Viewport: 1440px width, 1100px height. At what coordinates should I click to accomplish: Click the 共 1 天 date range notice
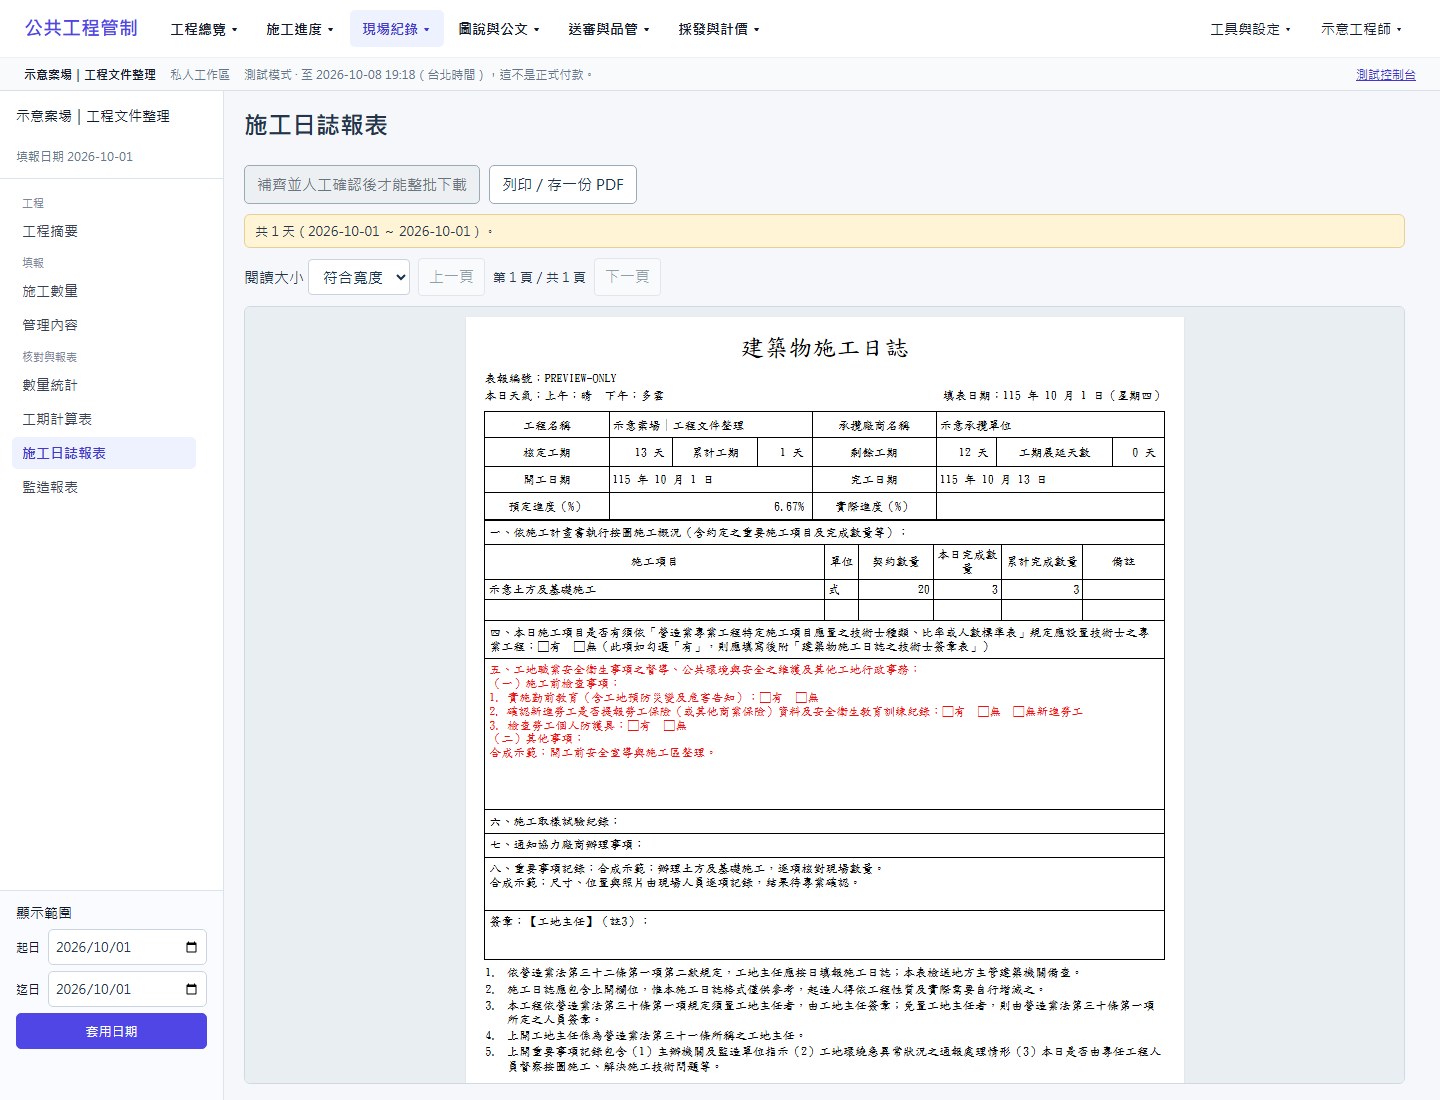pyautogui.click(x=824, y=231)
